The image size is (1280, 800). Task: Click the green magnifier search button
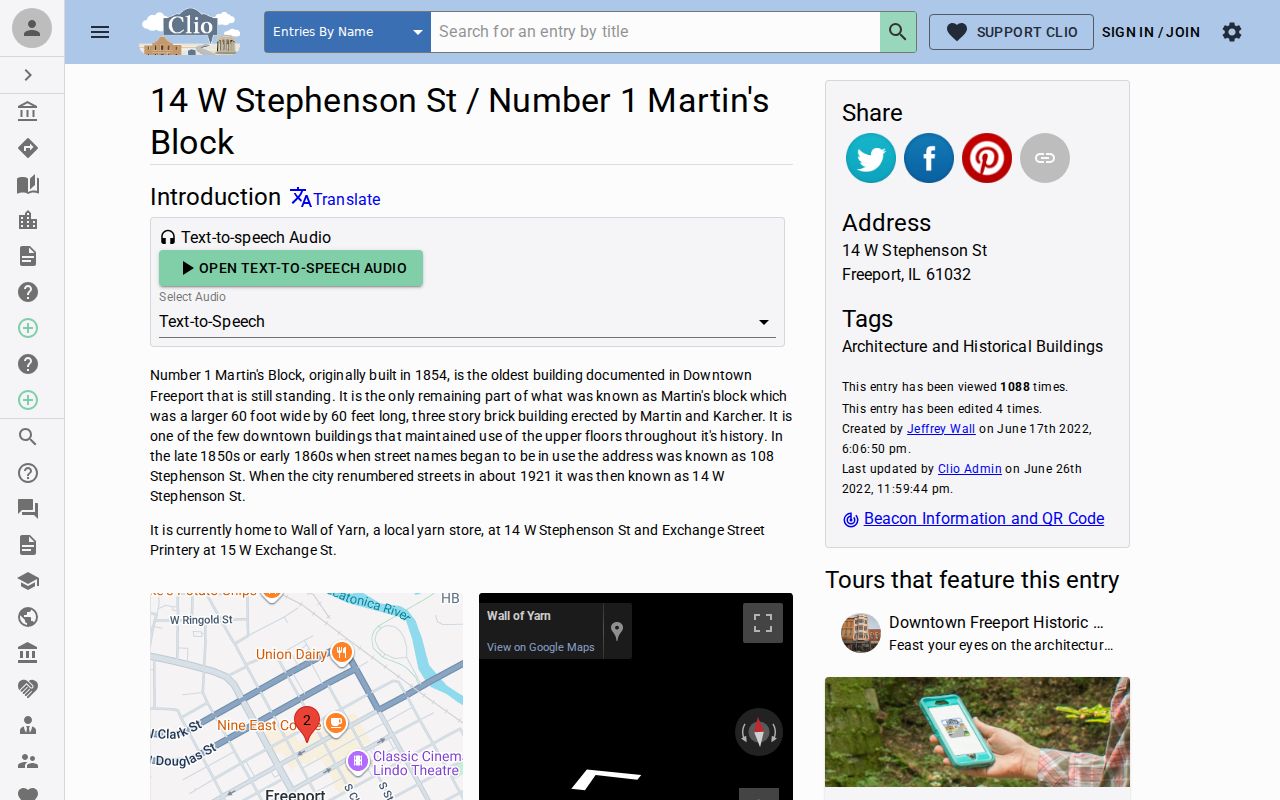pyautogui.click(x=898, y=32)
